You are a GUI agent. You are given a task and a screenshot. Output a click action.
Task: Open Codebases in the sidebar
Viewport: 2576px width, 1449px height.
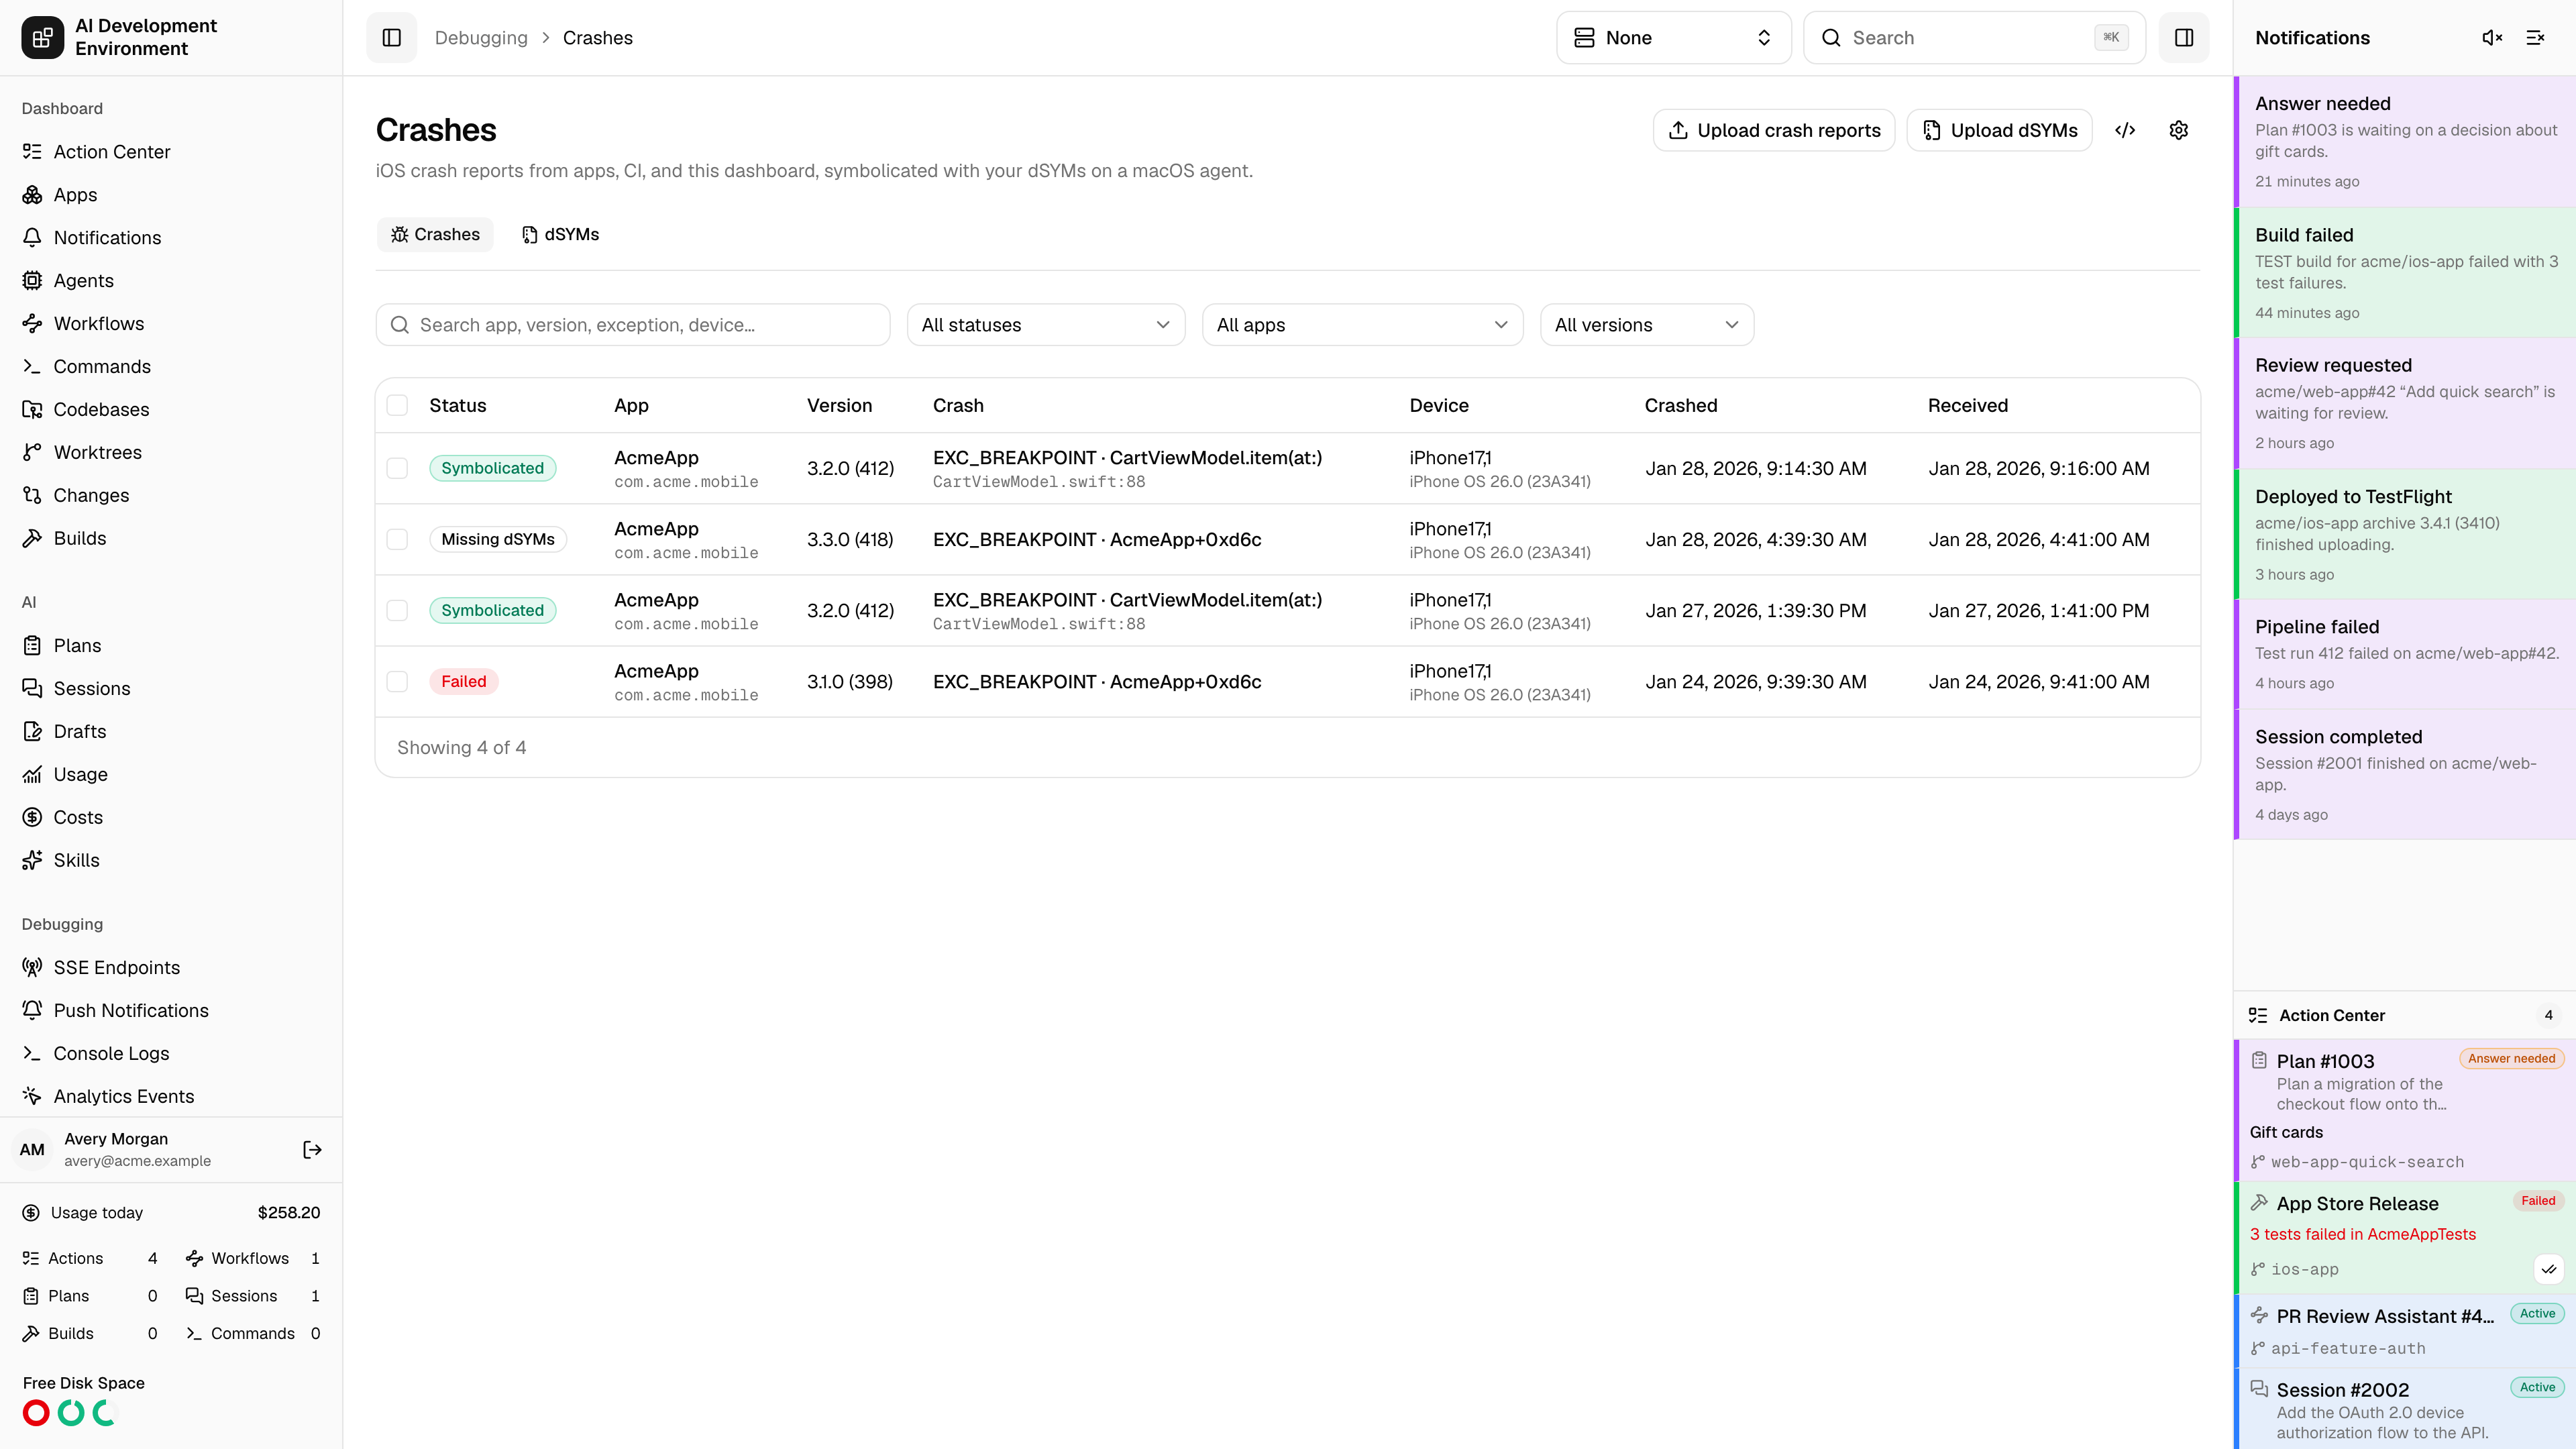click(x=171, y=409)
